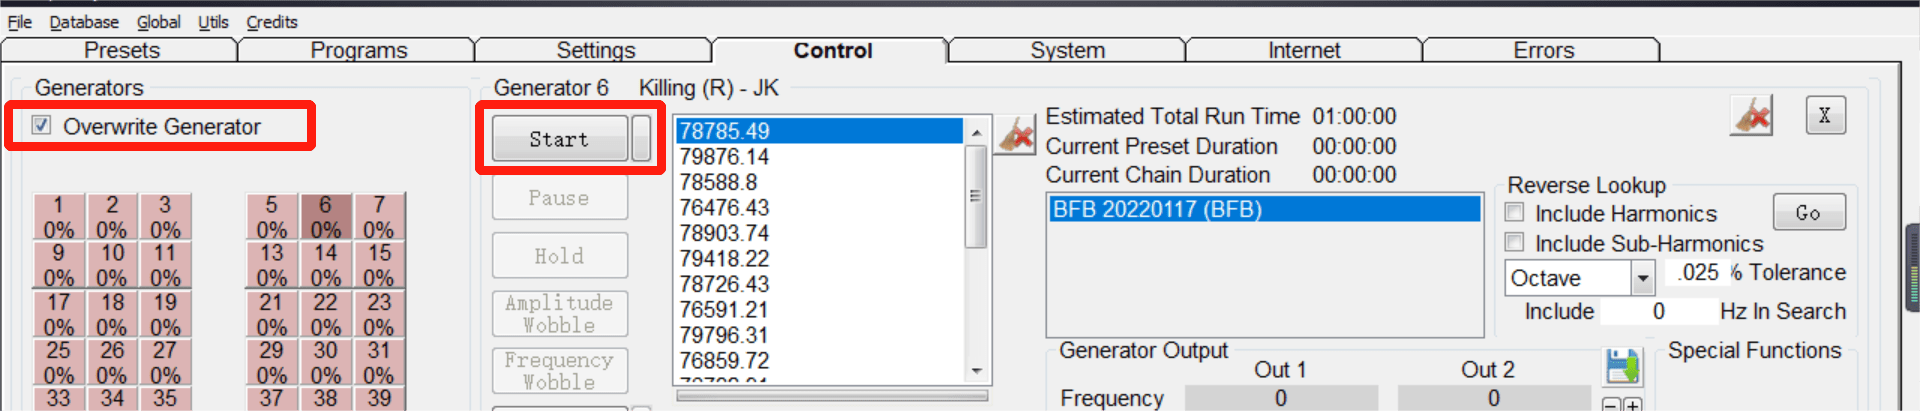The width and height of the screenshot is (1920, 411).
Task: Toggle the Overwrite Generator checkbox
Action: pyautogui.click(x=42, y=126)
